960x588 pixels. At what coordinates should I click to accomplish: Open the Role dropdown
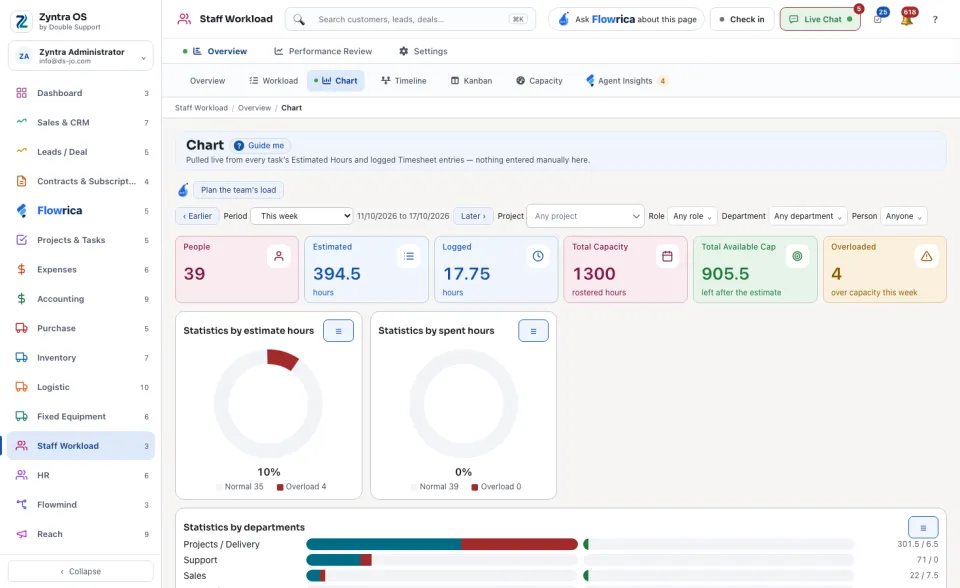click(x=692, y=216)
